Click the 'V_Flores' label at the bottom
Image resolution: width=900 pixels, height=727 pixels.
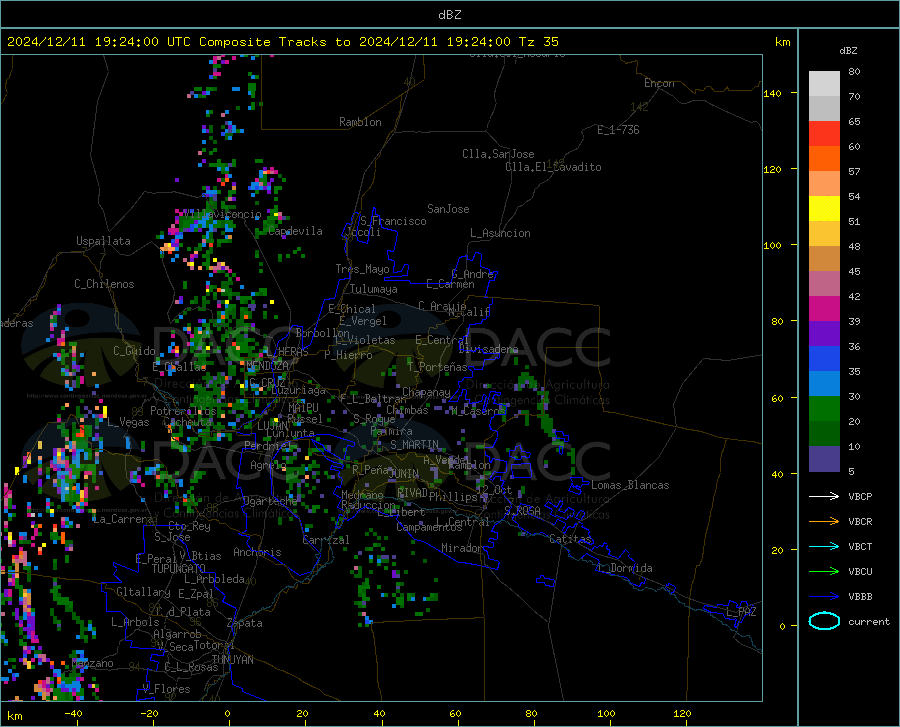(x=166, y=689)
